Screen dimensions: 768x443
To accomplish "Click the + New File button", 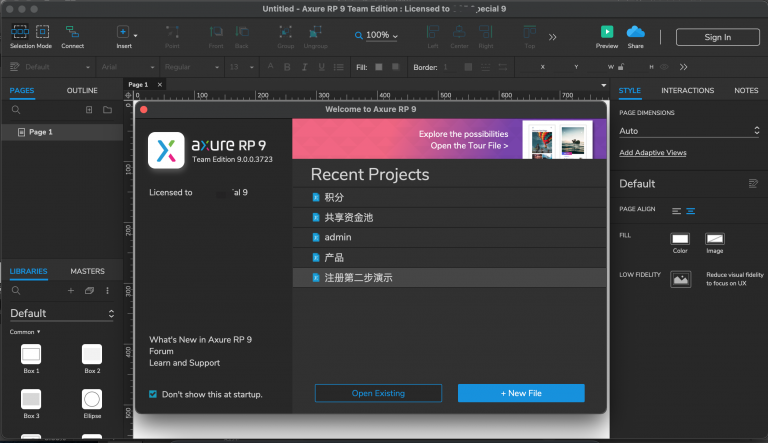I will coord(521,393).
